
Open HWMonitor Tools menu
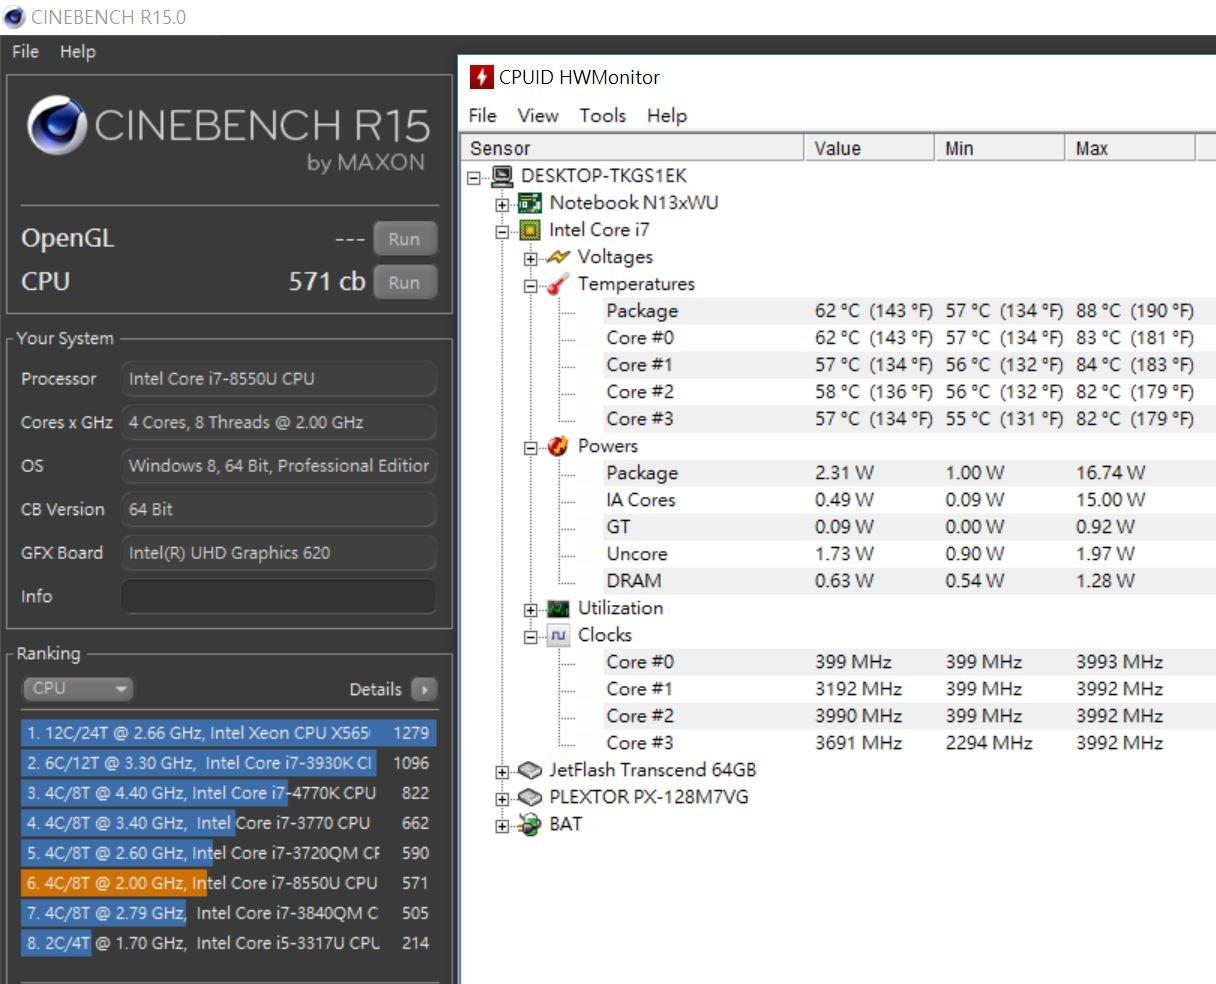603,116
